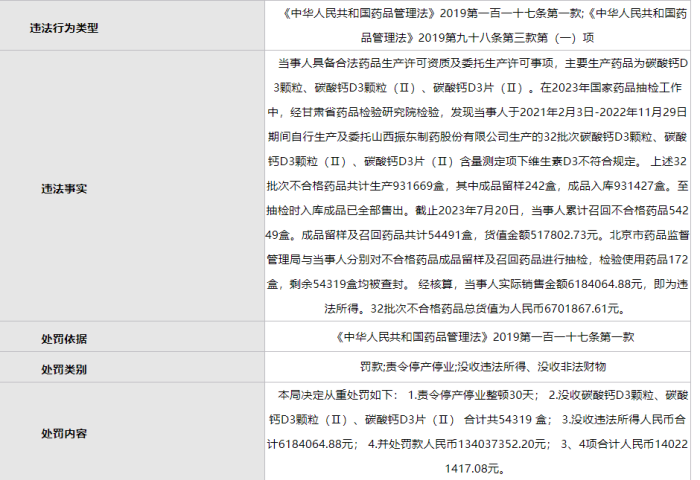
Task: Click the text 含量测定项下维生素D3不符合规定
Action: click(549, 161)
